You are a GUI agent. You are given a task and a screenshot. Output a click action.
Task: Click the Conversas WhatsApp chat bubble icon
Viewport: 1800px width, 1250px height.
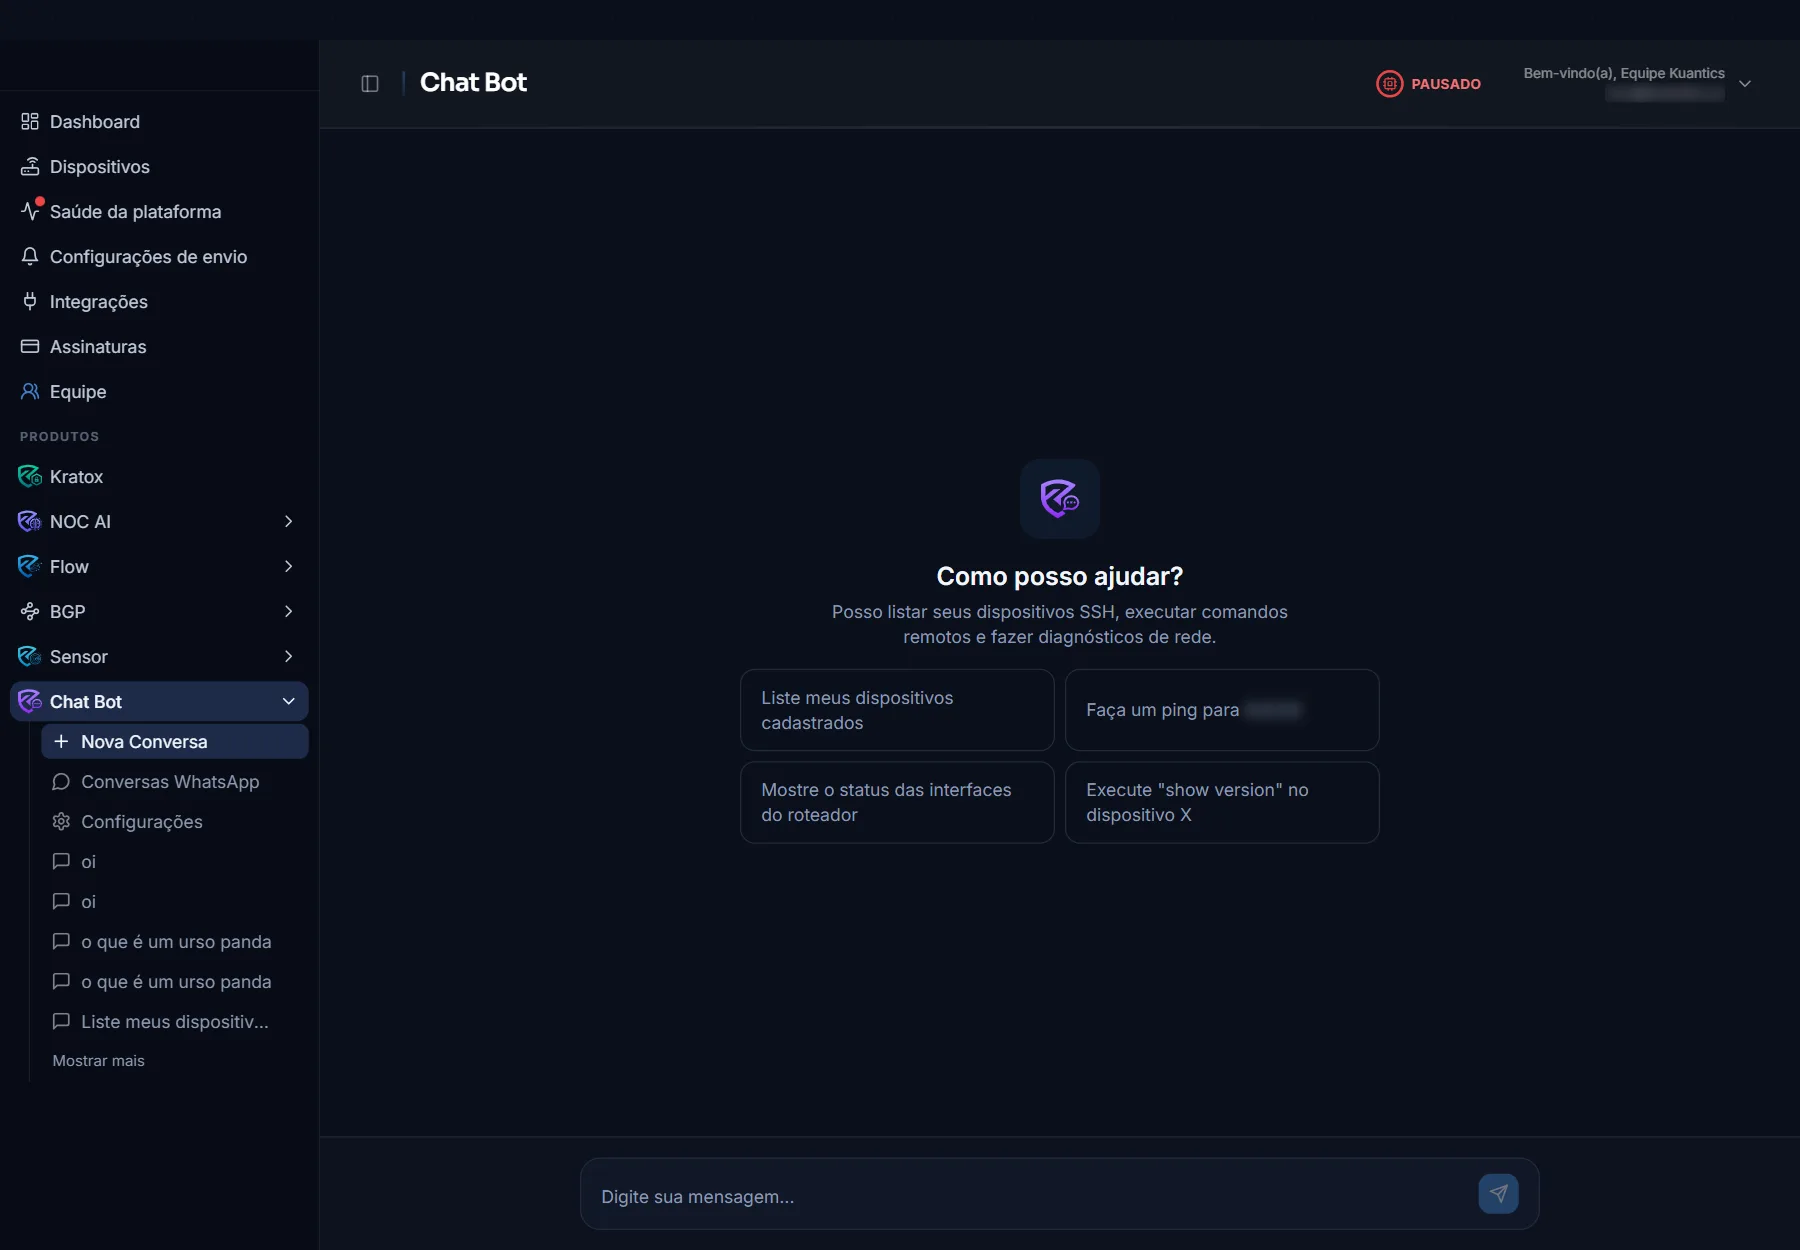coord(61,782)
